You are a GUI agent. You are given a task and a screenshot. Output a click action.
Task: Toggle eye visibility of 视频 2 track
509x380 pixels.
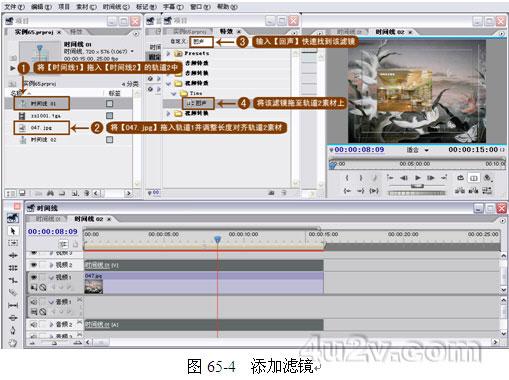pyautogui.click(x=34, y=265)
